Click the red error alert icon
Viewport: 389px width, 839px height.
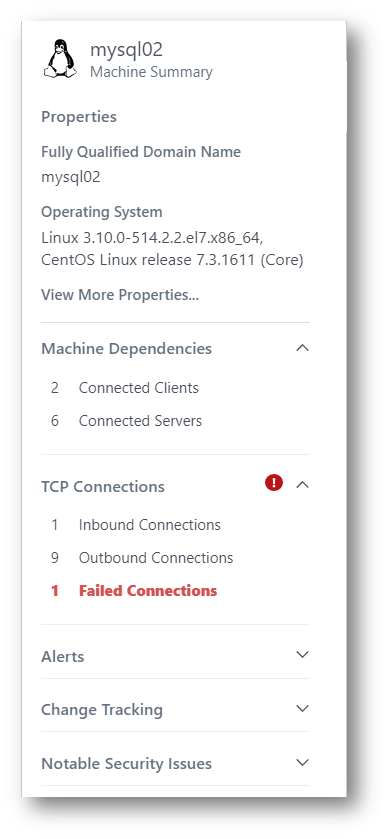point(274,483)
